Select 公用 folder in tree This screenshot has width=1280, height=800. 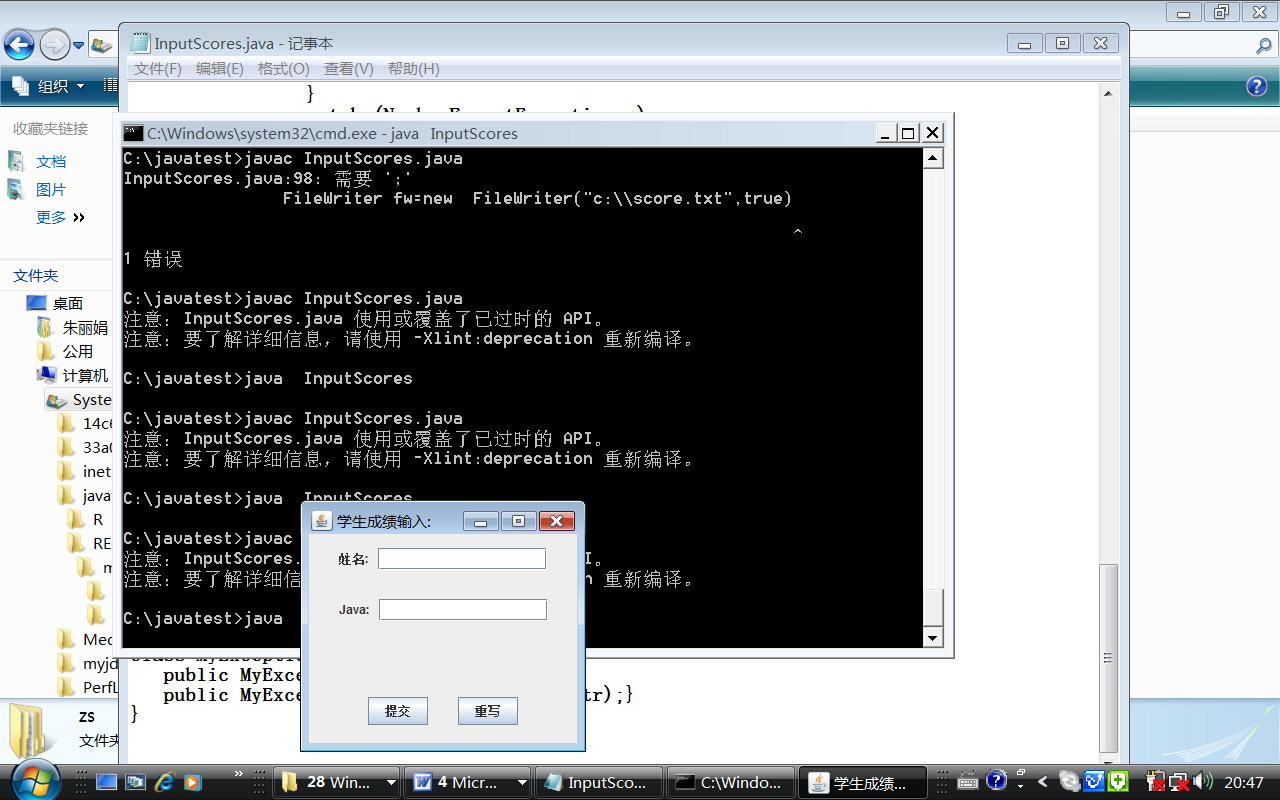tap(78, 351)
